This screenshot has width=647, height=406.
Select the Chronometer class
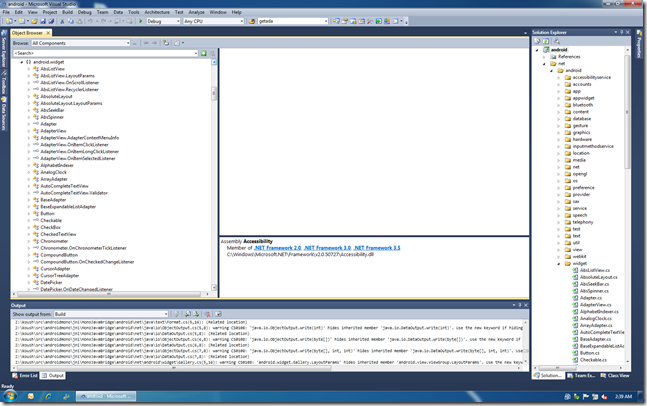click(54, 241)
